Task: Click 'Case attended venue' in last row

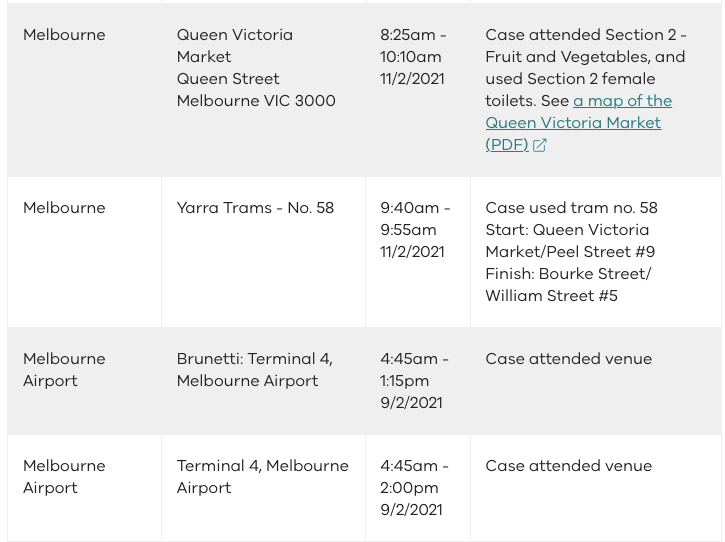Action: point(569,465)
